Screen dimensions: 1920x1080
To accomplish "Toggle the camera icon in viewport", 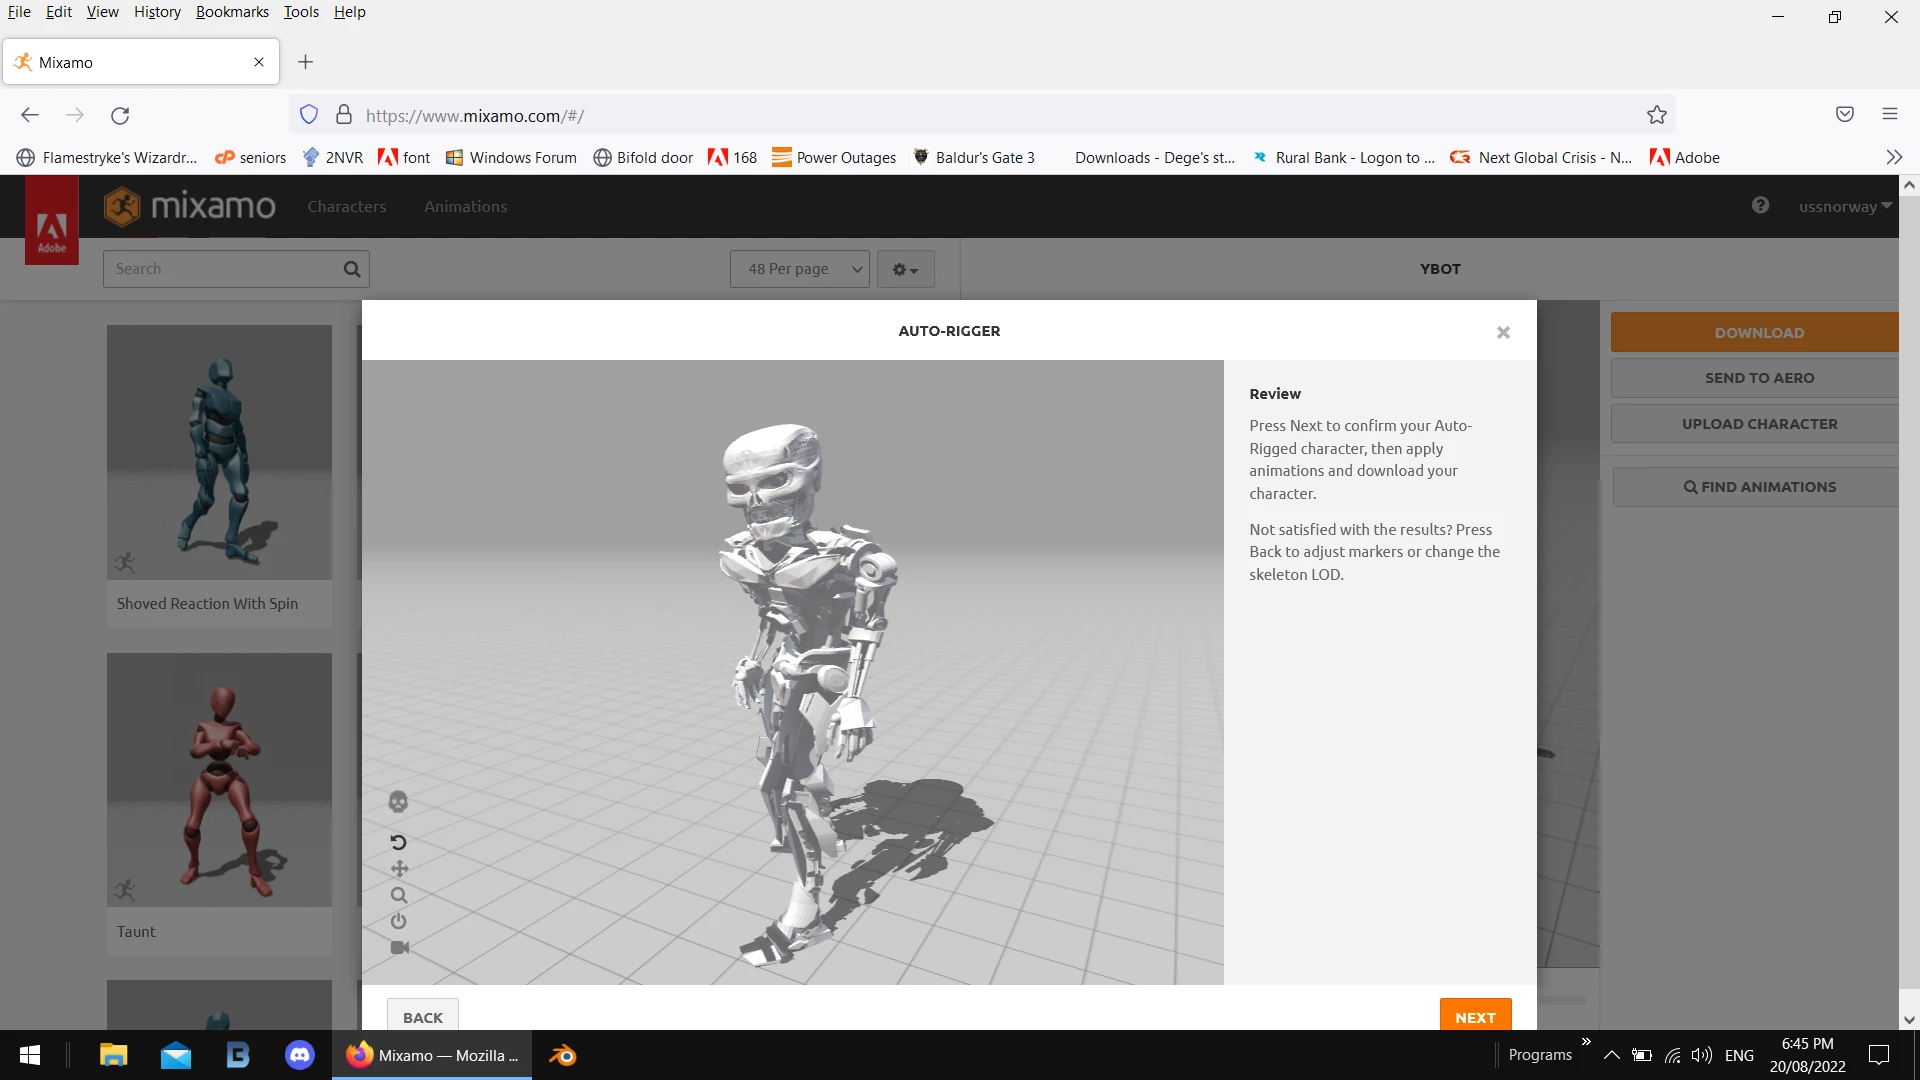I will pyautogui.click(x=399, y=947).
